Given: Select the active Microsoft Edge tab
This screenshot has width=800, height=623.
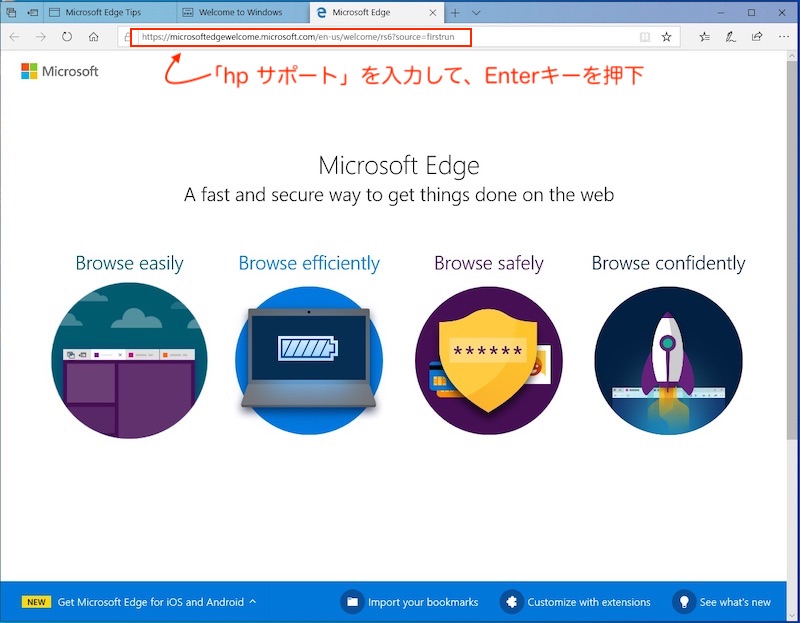Looking at the screenshot, I should pyautogui.click(x=377, y=12).
